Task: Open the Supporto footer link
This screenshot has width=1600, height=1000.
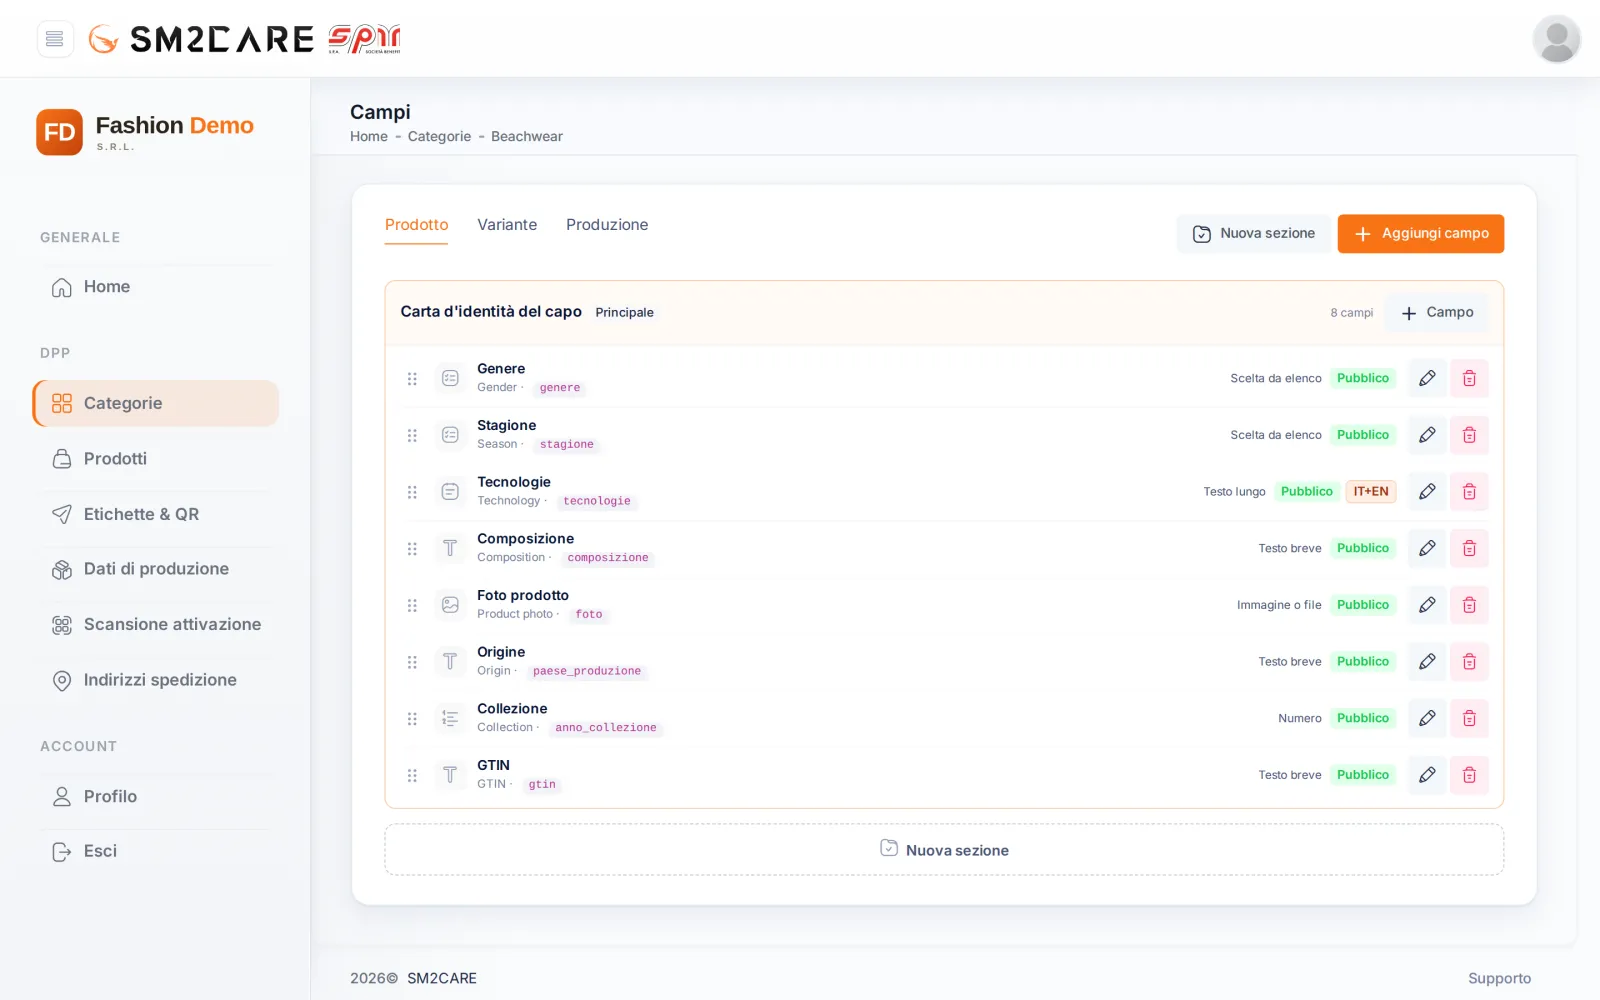Action: point(1499,978)
